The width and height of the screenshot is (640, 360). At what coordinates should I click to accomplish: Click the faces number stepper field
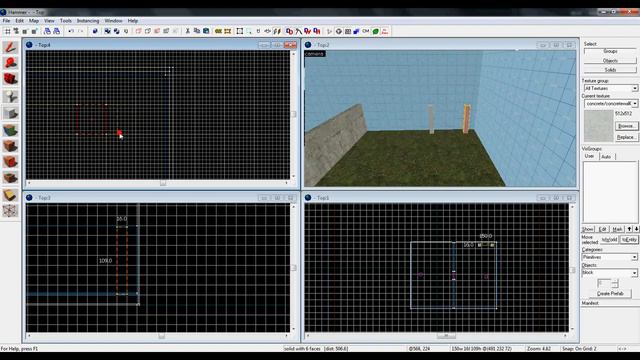604,283
